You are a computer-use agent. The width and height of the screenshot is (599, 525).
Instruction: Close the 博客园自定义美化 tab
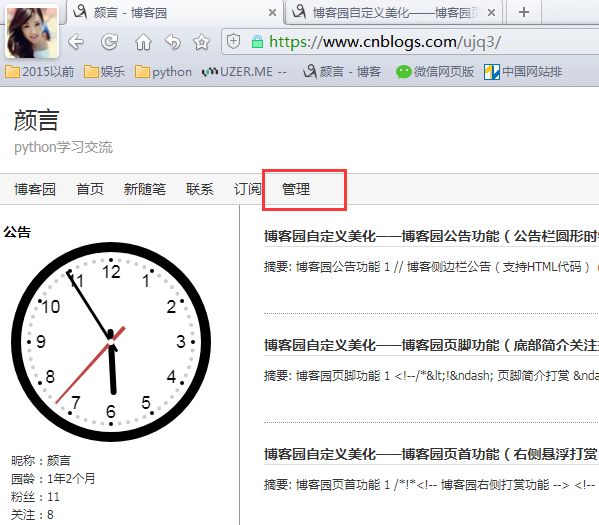(492, 13)
